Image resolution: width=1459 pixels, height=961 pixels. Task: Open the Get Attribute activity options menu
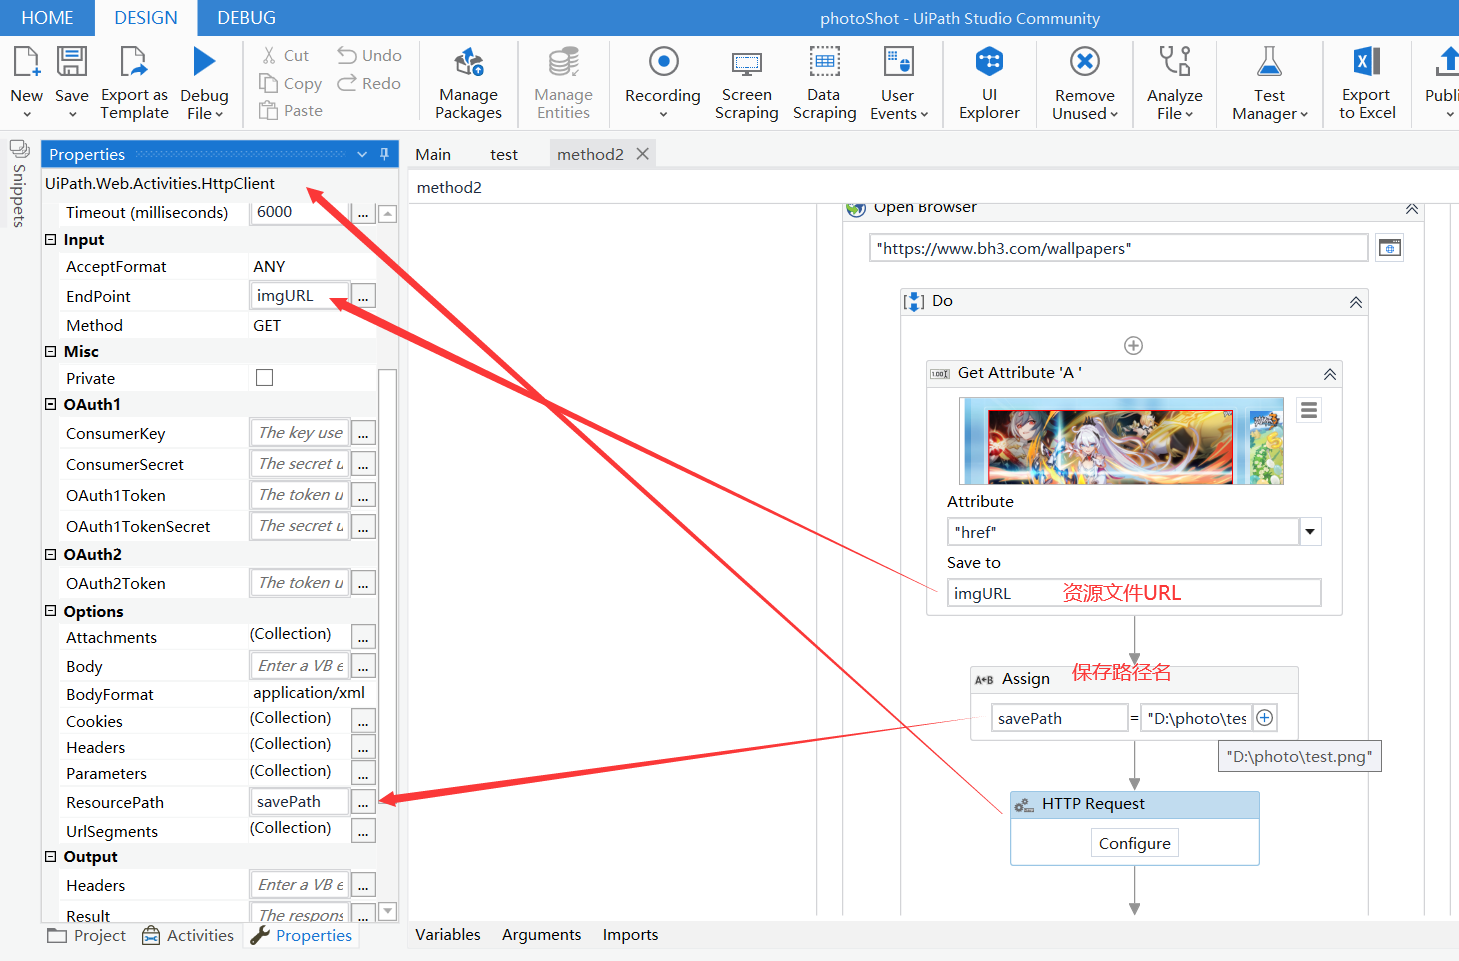click(x=1308, y=409)
